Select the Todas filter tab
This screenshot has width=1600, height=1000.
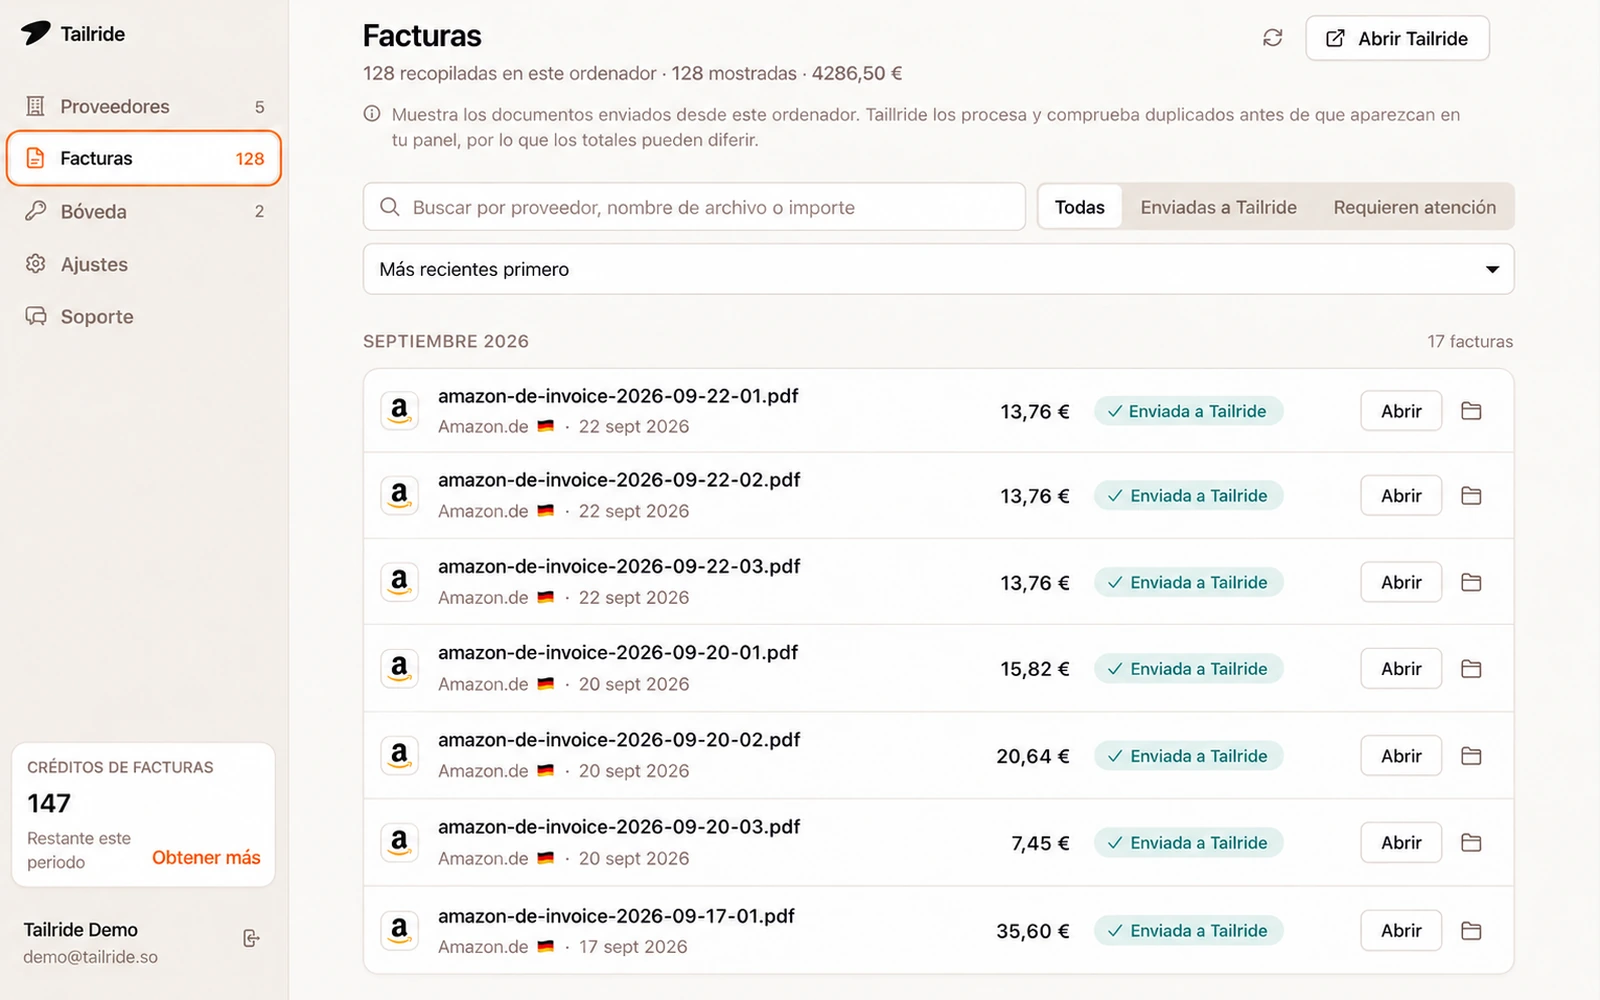tap(1080, 207)
